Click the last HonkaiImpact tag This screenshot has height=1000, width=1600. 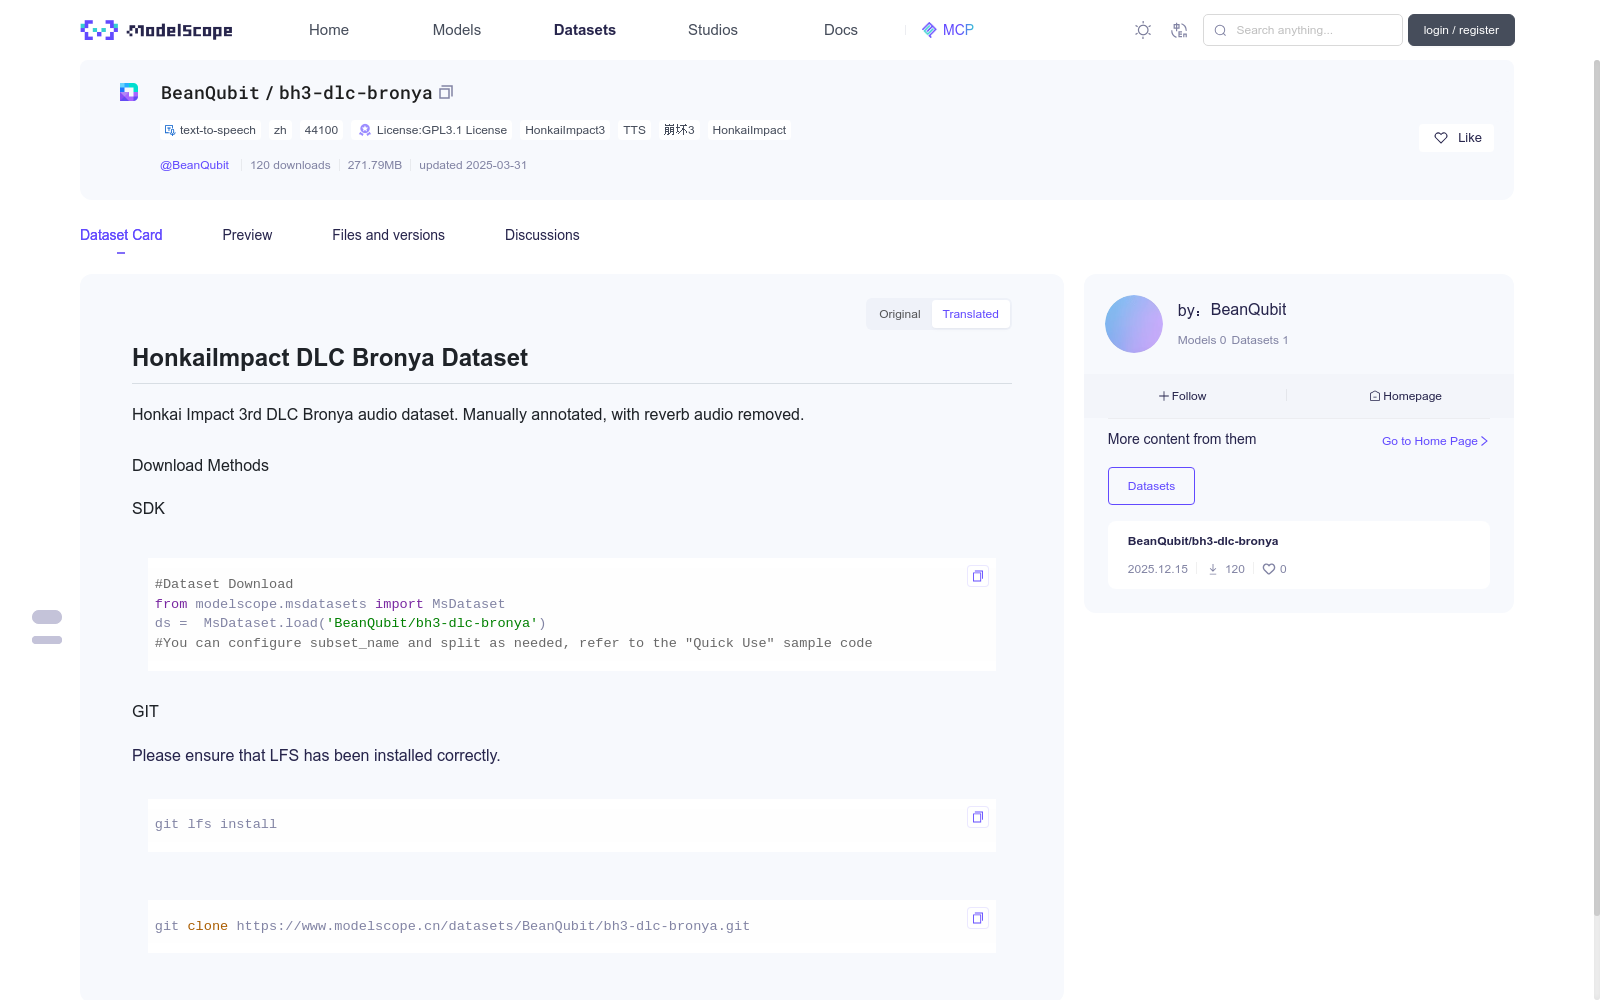pos(749,130)
